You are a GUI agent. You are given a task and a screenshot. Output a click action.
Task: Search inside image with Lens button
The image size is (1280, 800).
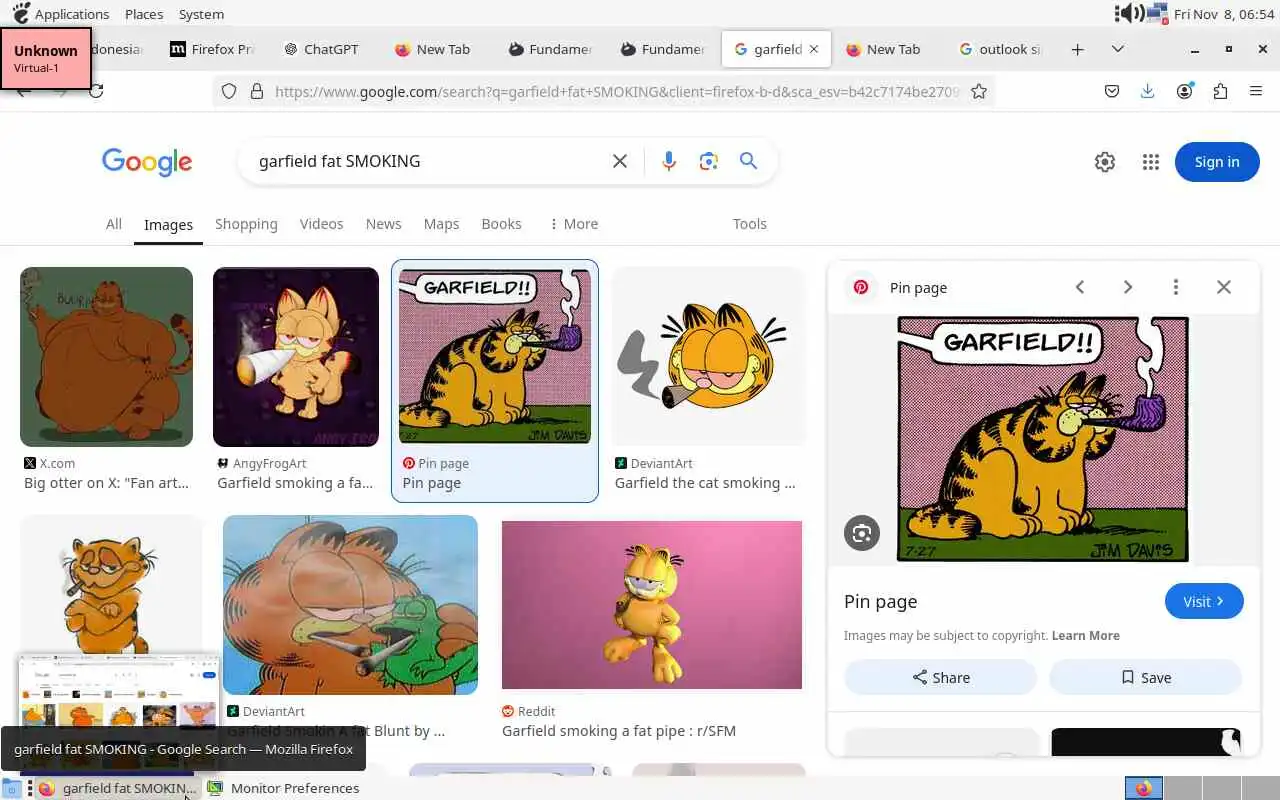click(x=862, y=532)
